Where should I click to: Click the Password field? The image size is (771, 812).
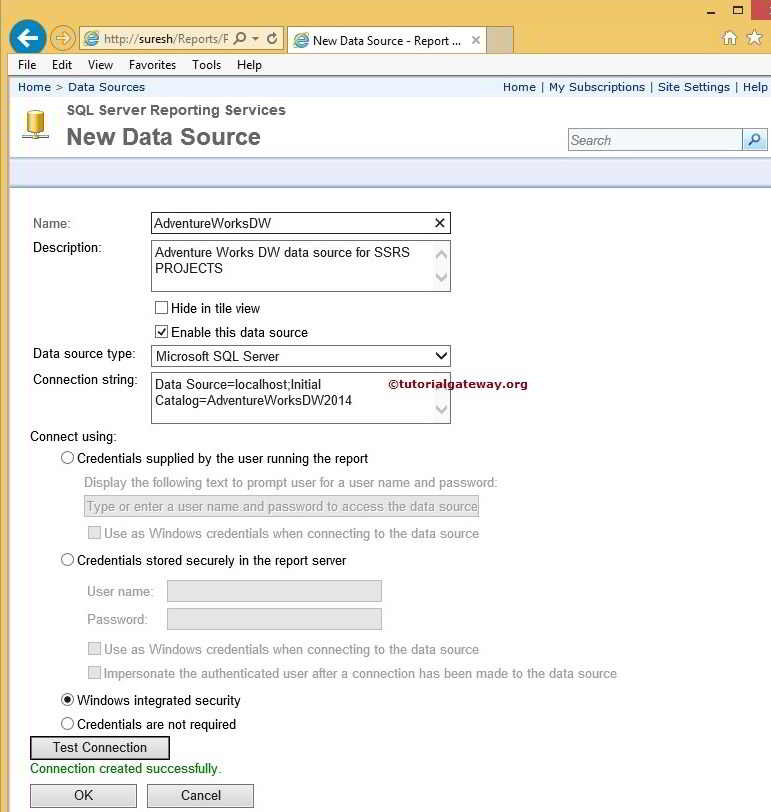click(274, 619)
